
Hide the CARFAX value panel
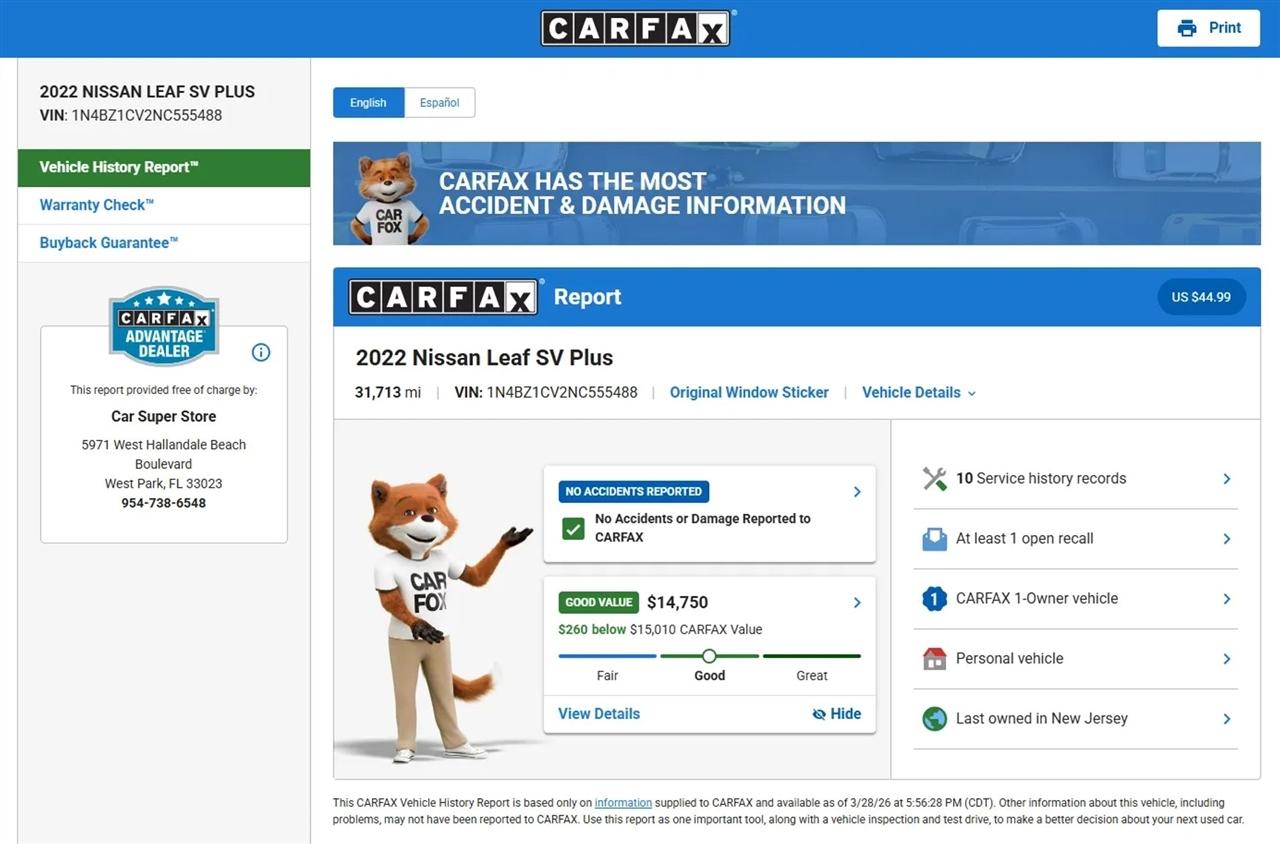[x=837, y=714]
